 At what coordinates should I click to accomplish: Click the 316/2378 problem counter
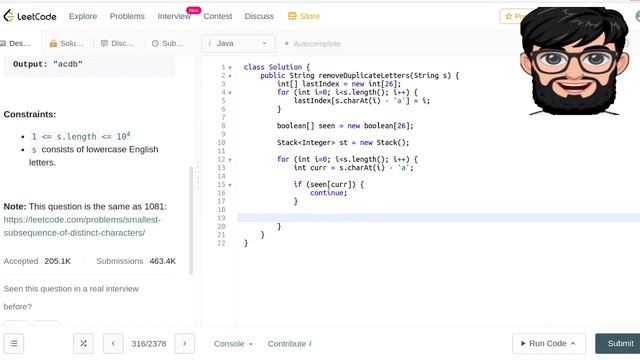(x=149, y=344)
